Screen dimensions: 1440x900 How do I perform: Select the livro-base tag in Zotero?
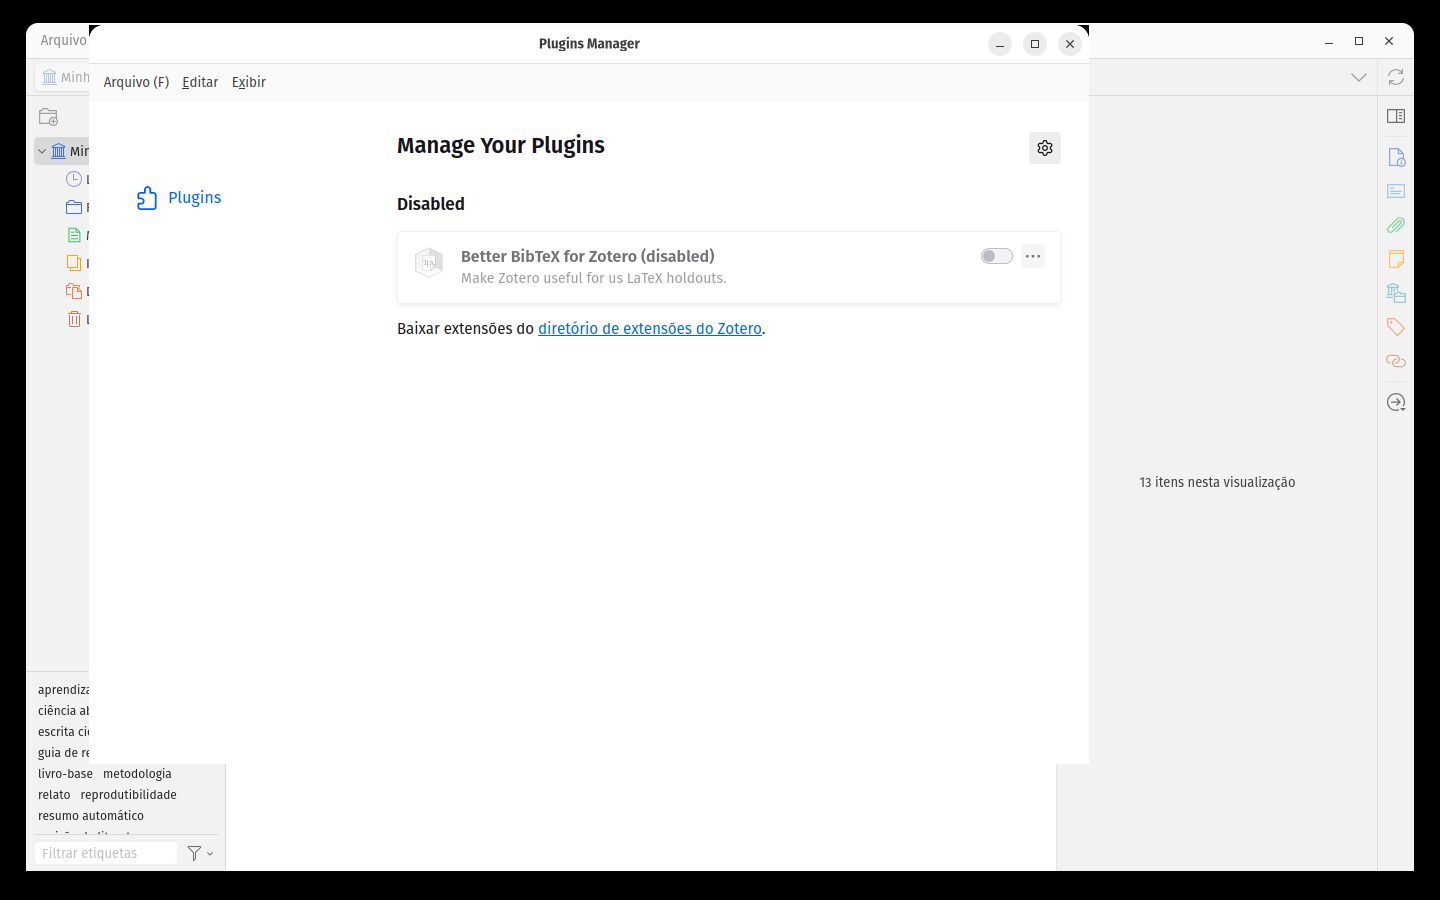(65, 774)
